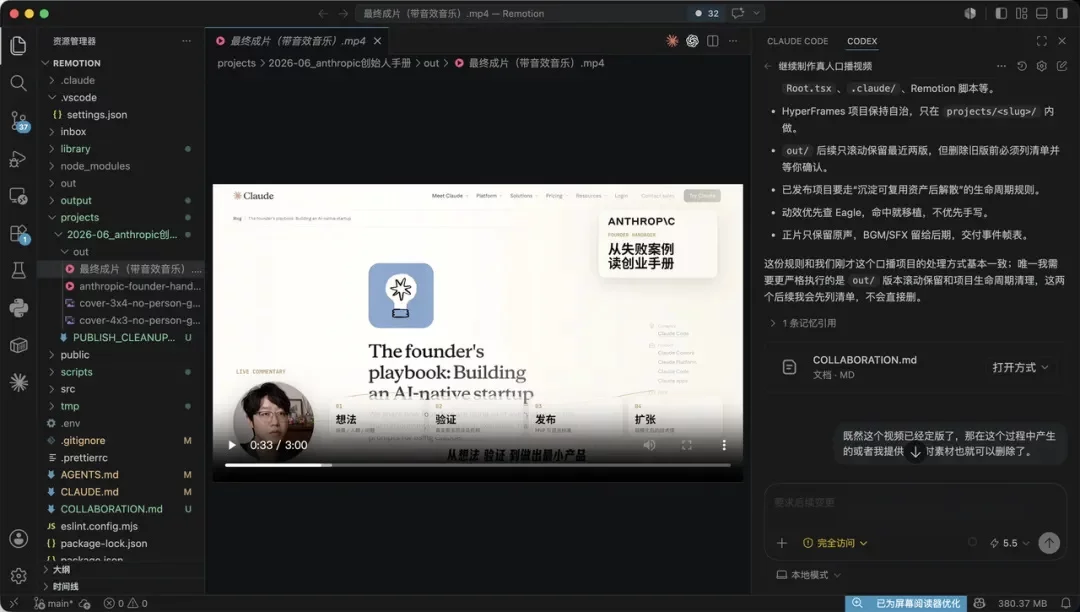
Task: Maximize the Codex side panel
Action: click(1041, 41)
